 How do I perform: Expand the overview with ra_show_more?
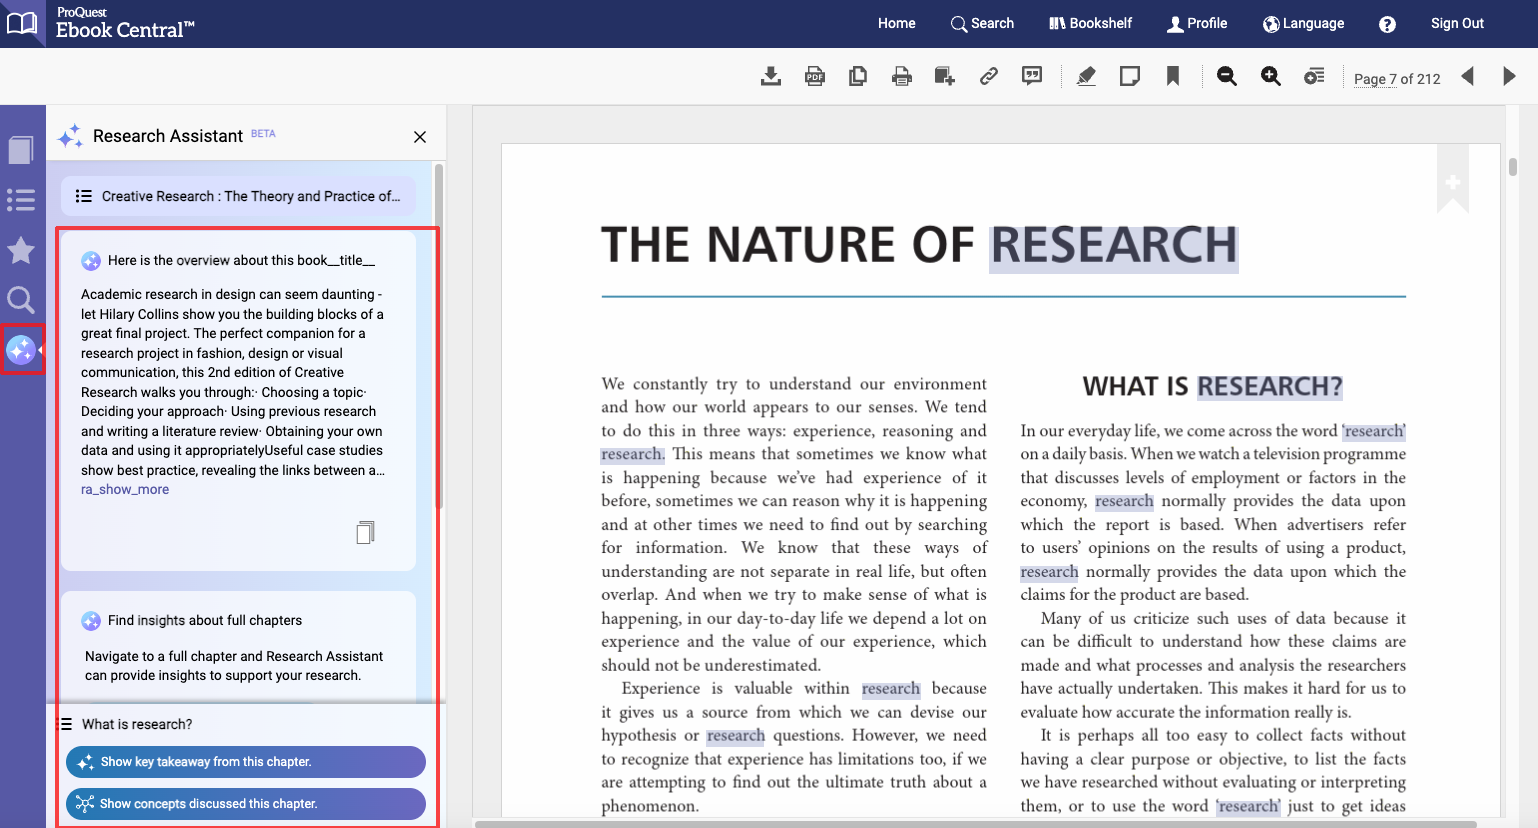(125, 490)
